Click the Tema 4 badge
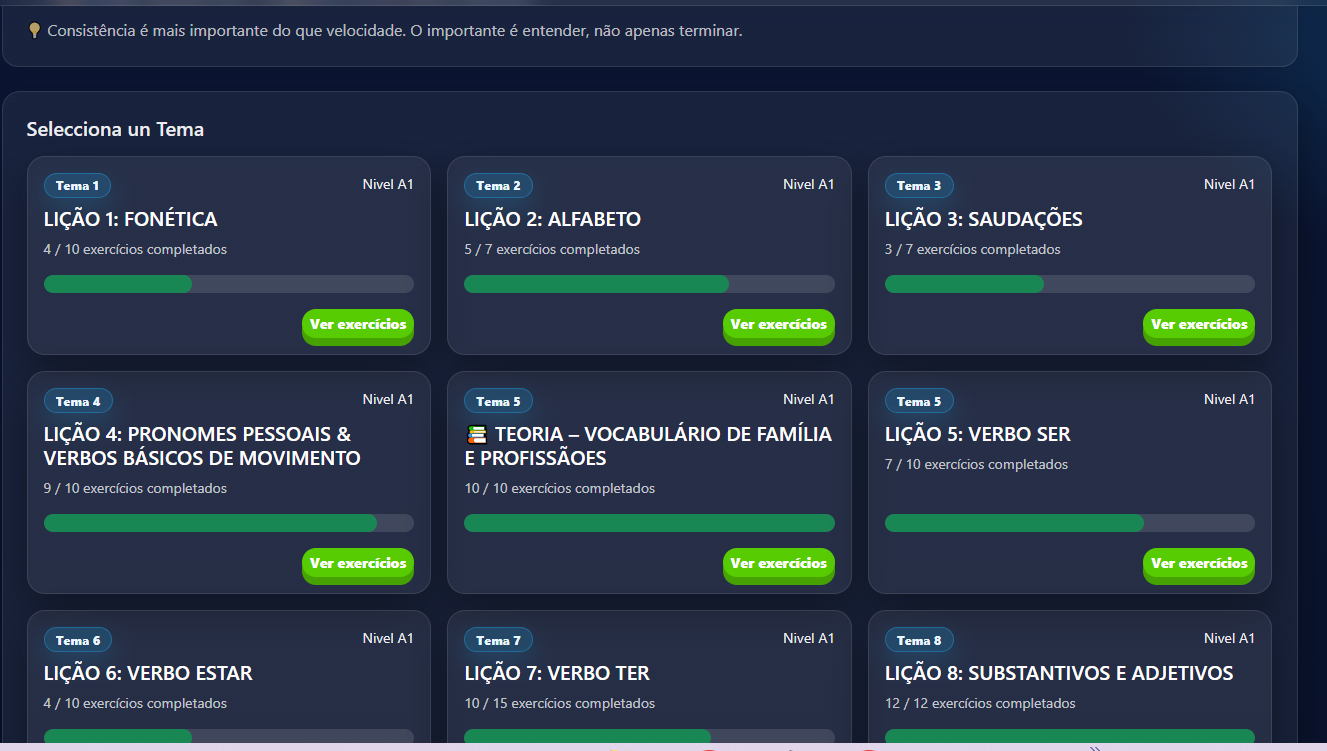 click(78, 401)
